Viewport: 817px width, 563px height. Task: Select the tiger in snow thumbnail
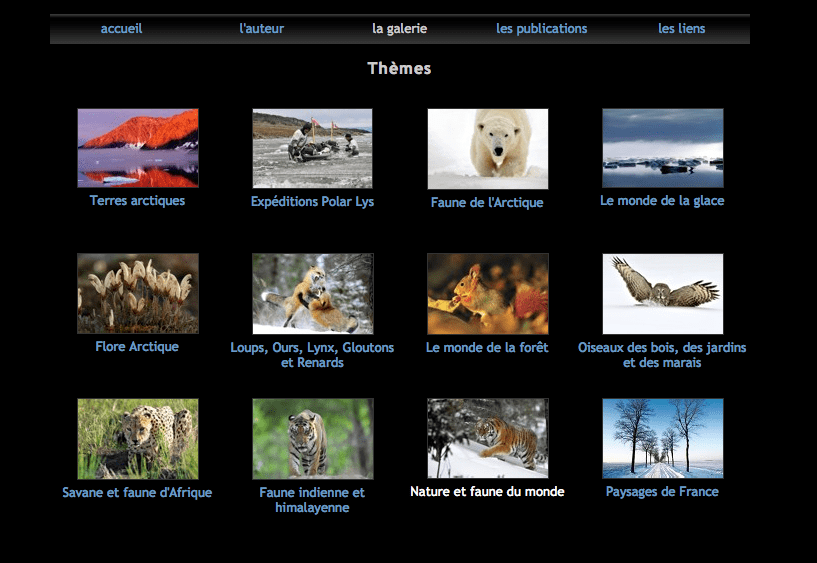pos(487,439)
